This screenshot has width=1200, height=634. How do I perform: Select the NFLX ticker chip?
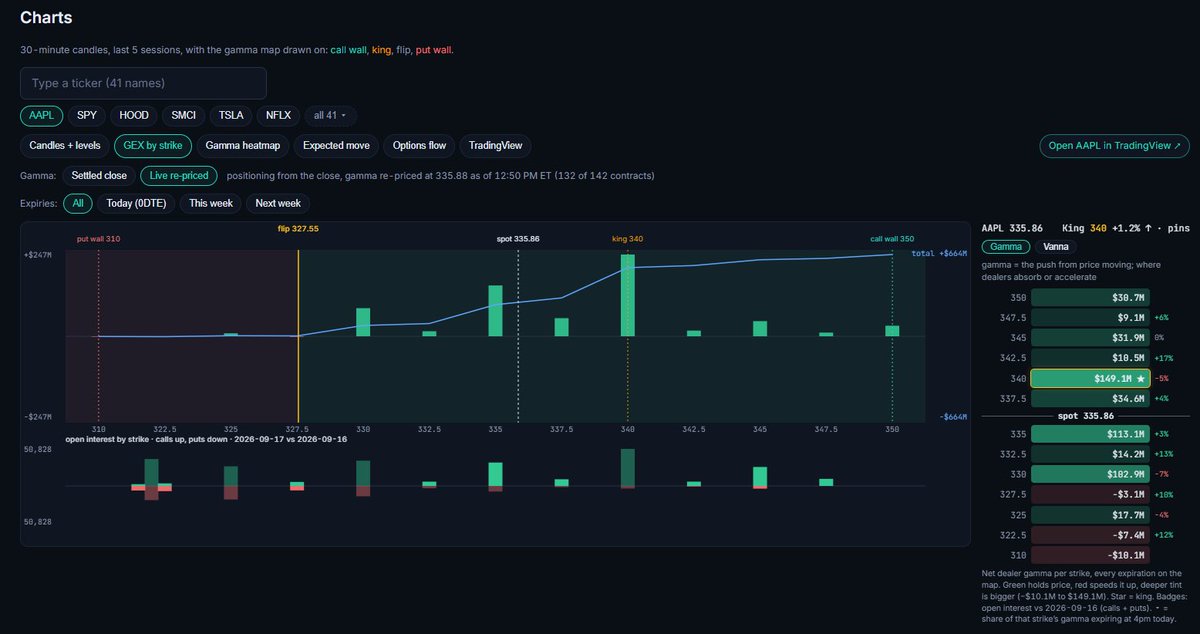click(x=278, y=115)
